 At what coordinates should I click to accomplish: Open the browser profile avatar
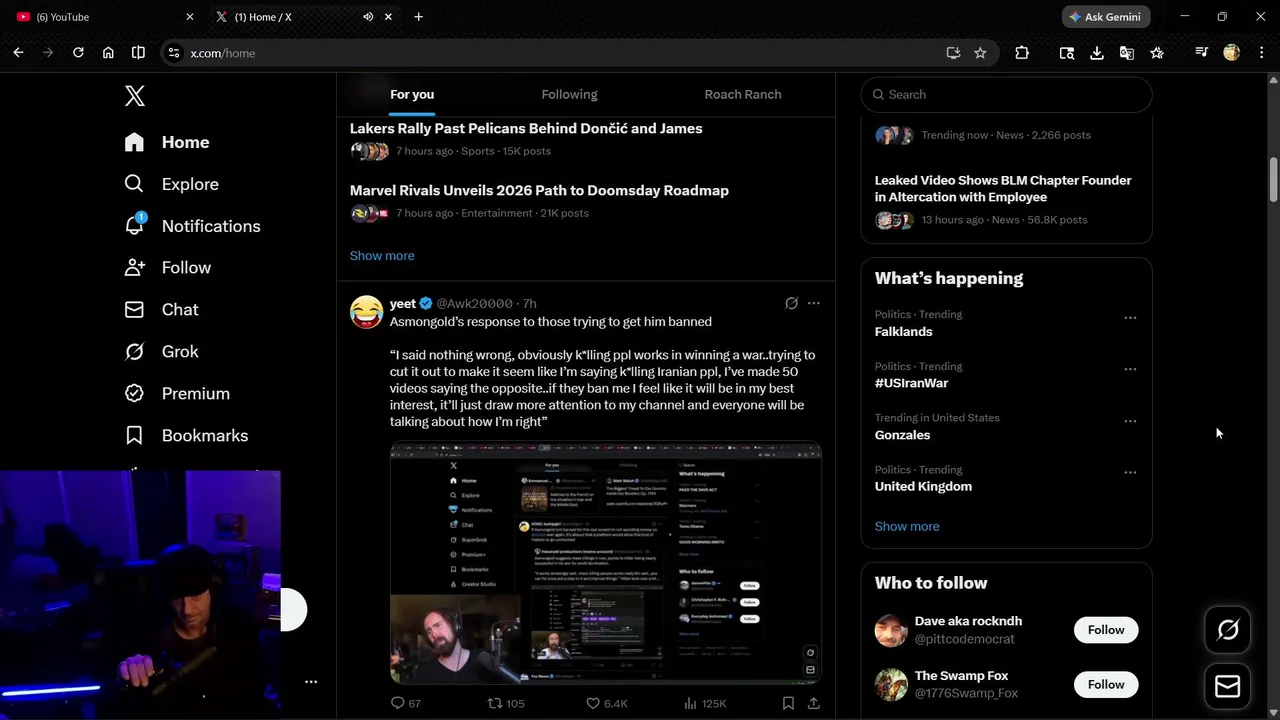pyautogui.click(x=1232, y=53)
